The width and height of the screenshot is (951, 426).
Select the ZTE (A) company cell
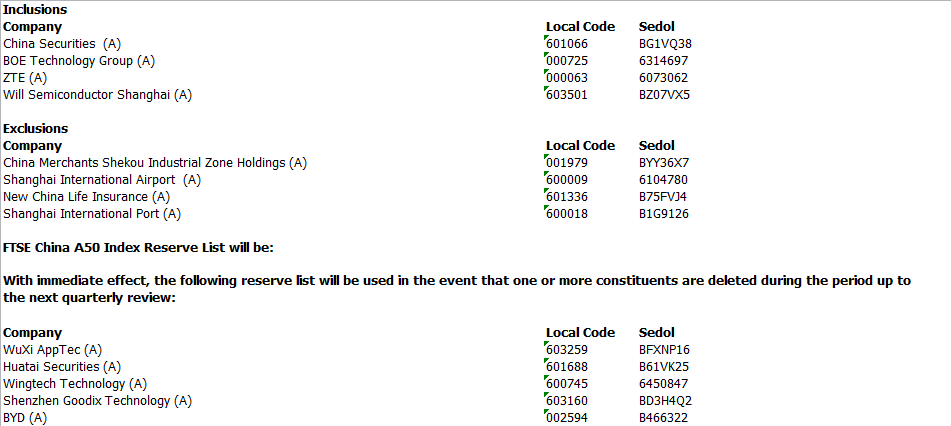[25, 78]
